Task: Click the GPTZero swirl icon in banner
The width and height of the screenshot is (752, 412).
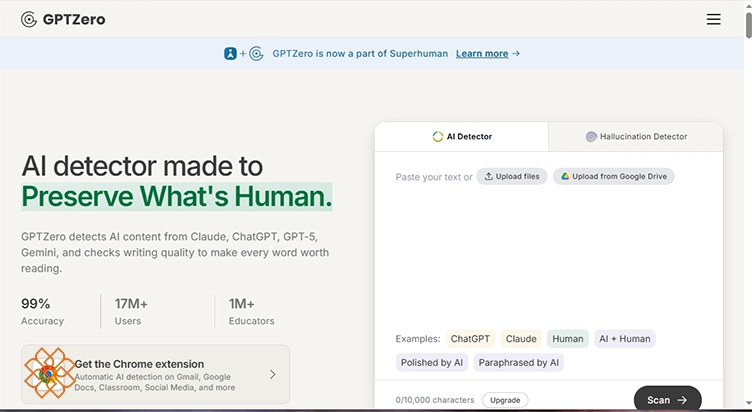Action: coord(257,54)
